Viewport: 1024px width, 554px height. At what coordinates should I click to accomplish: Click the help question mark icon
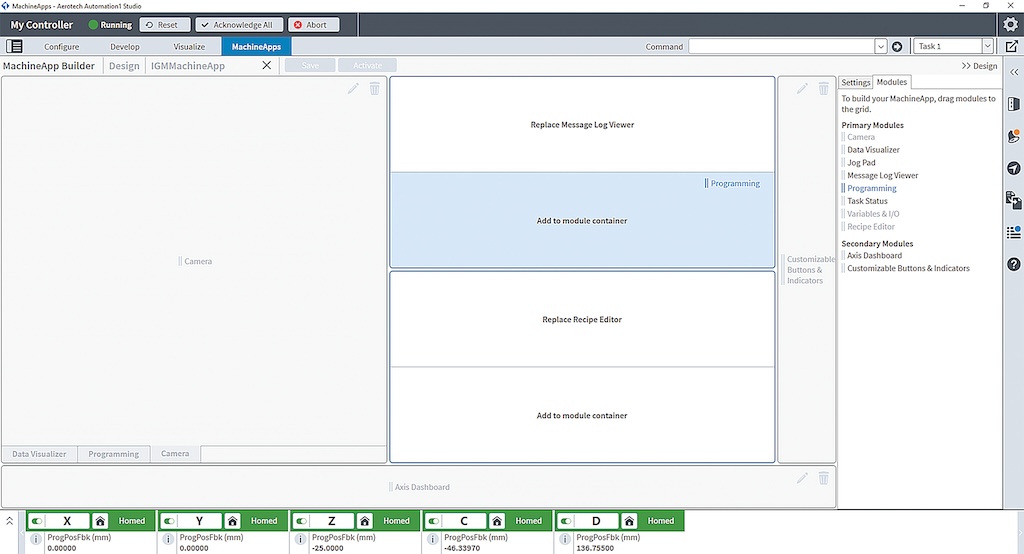point(1013,264)
